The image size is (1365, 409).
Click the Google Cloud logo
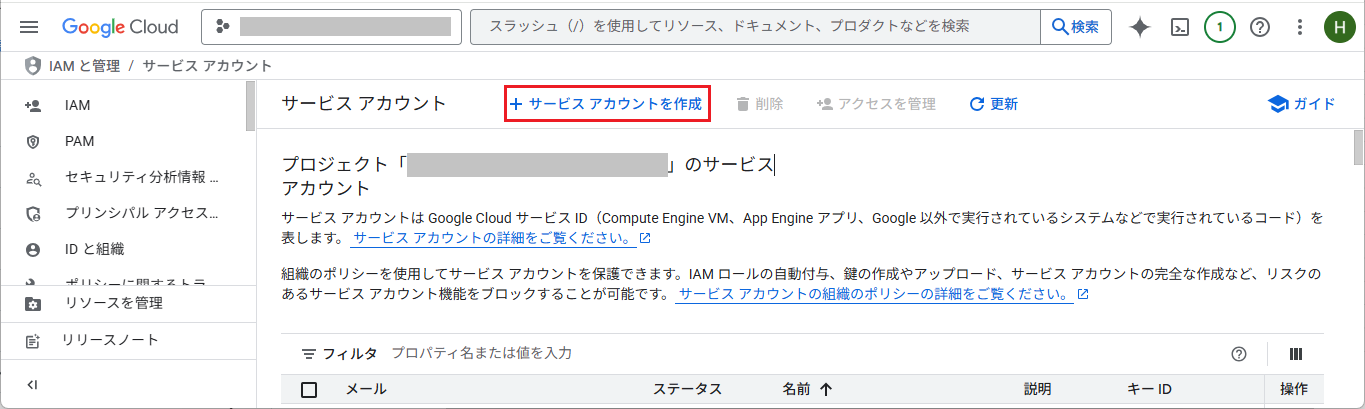coord(120,27)
